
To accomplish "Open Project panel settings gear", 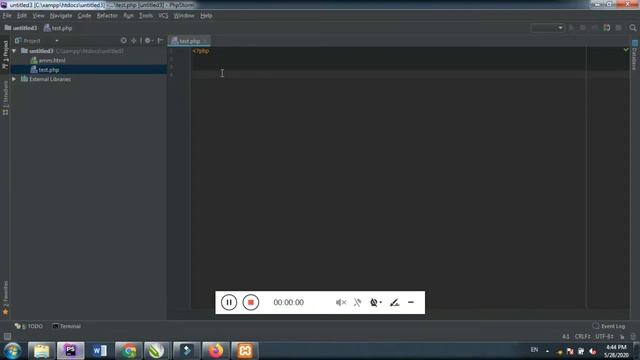I will pos(148,40).
